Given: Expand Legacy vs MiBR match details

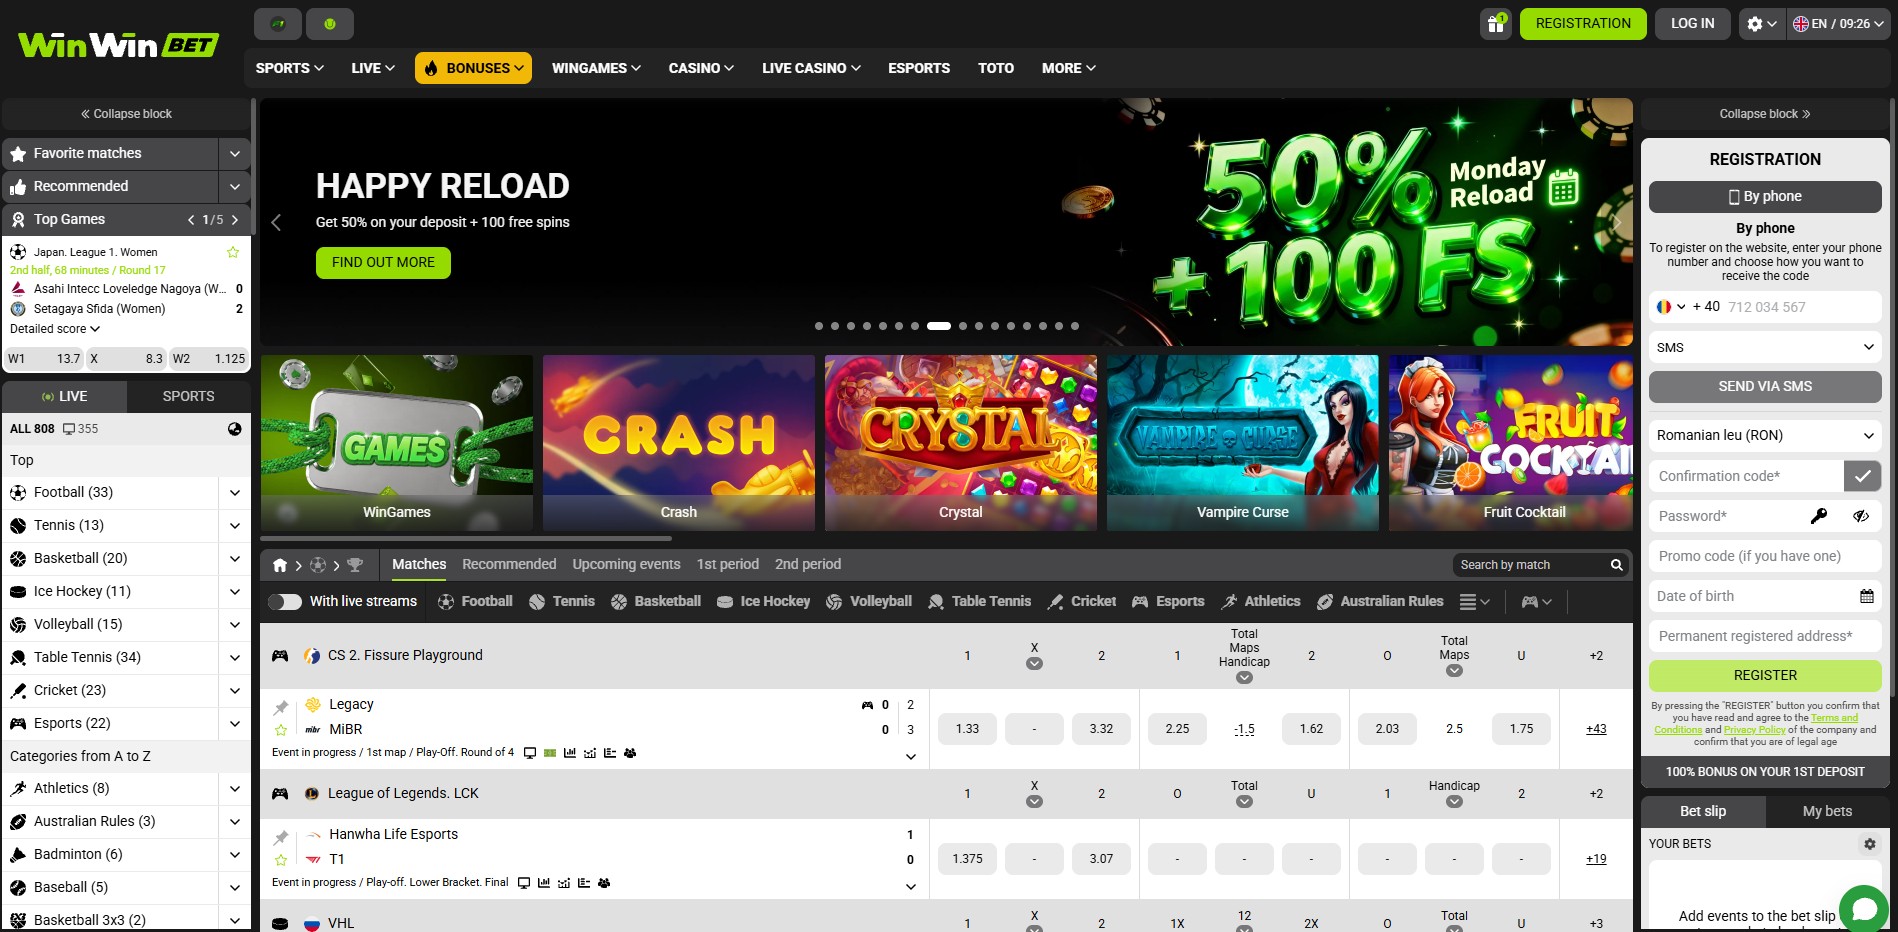Looking at the screenshot, I should tap(910, 757).
